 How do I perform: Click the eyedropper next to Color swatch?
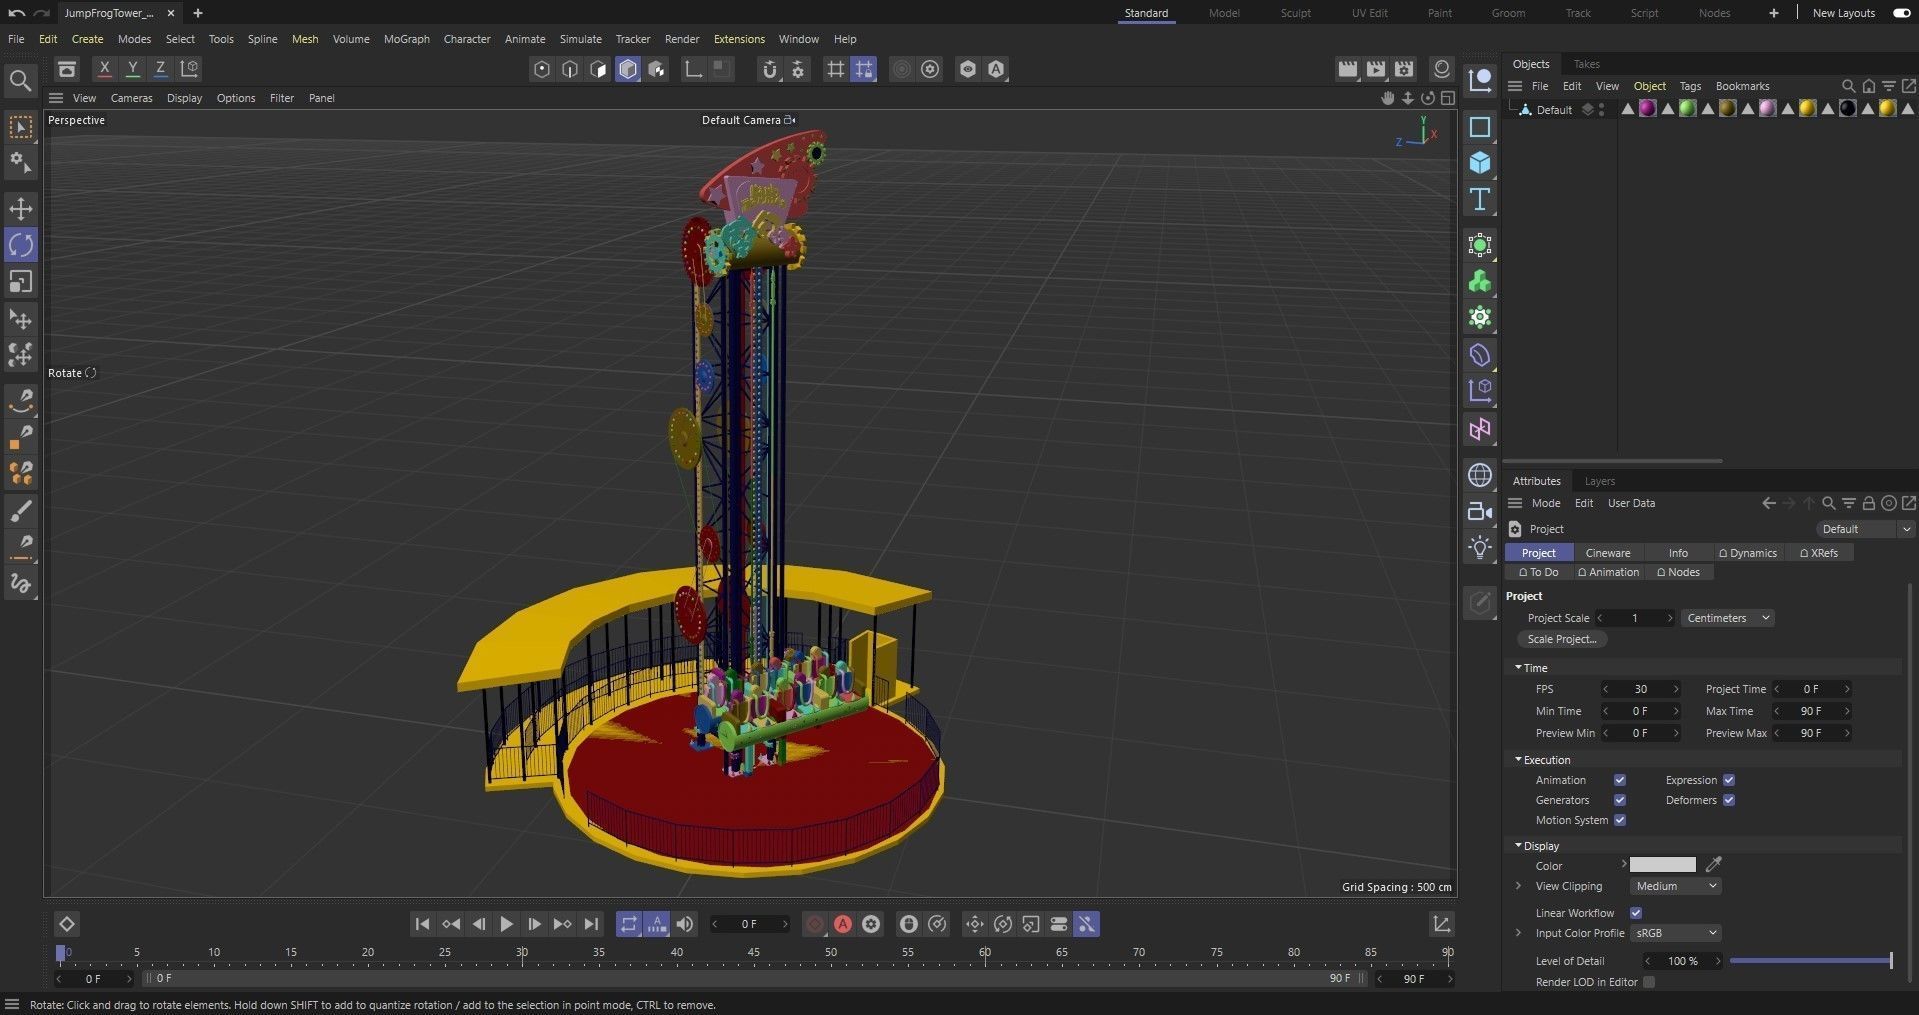coord(1713,865)
